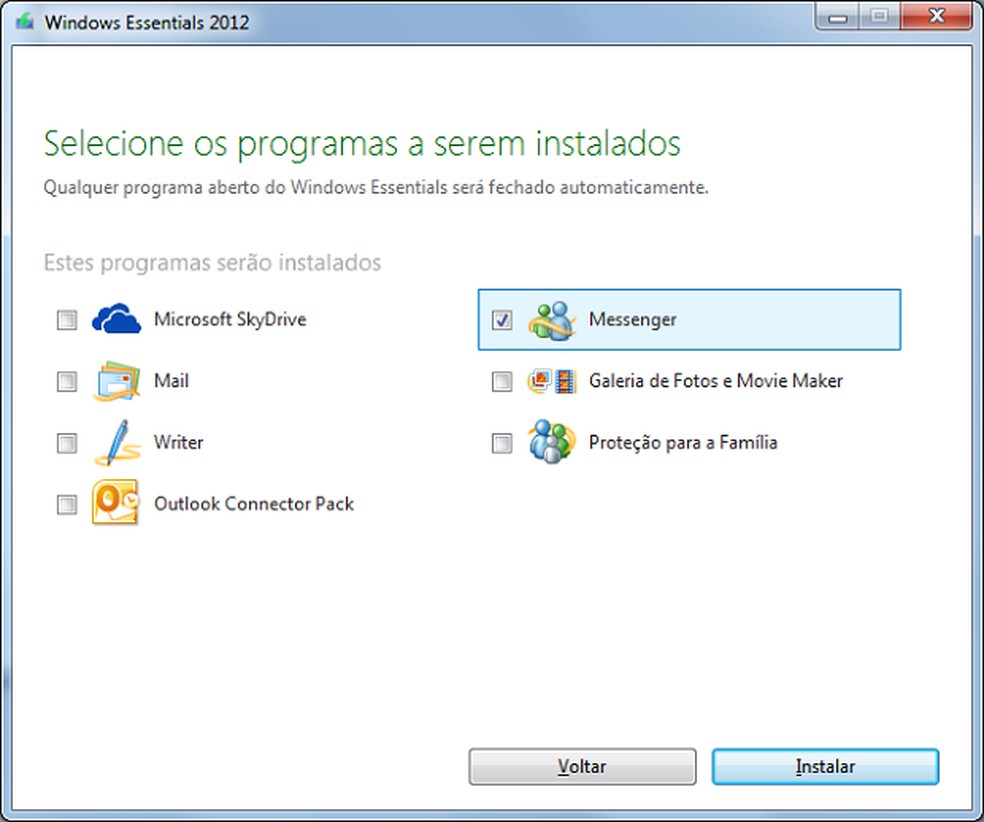Viewport: 984px width, 822px height.
Task: Click the Mail envelope icon
Action: click(114, 381)
